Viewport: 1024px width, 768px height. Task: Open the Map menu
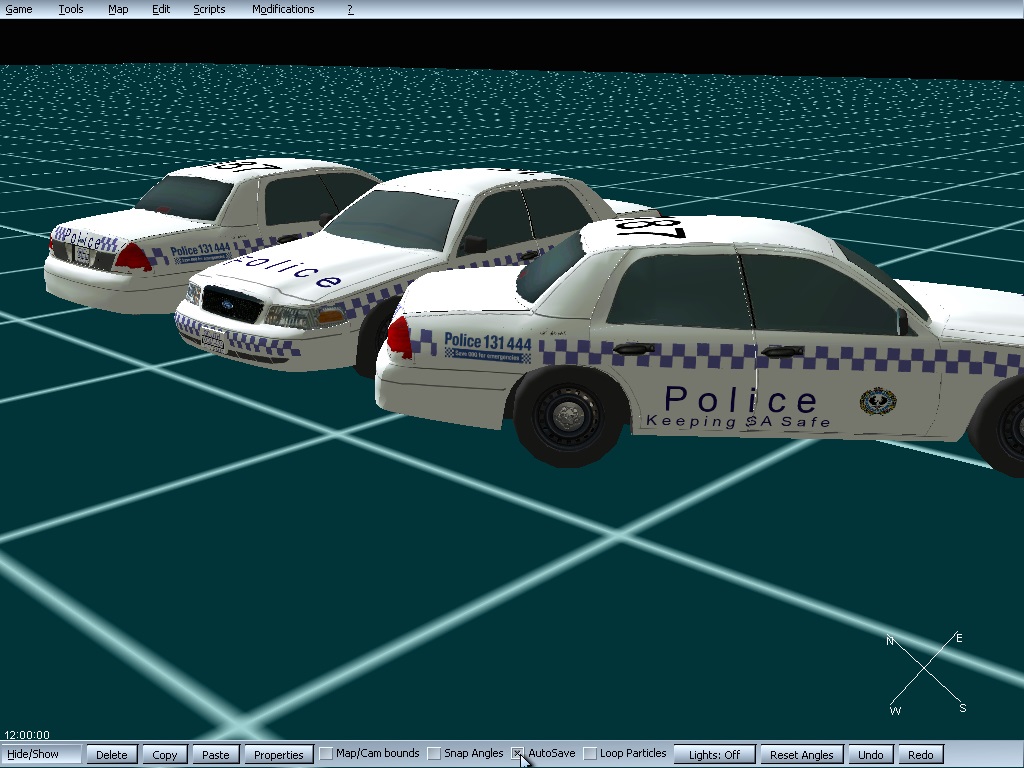[118, 9]
